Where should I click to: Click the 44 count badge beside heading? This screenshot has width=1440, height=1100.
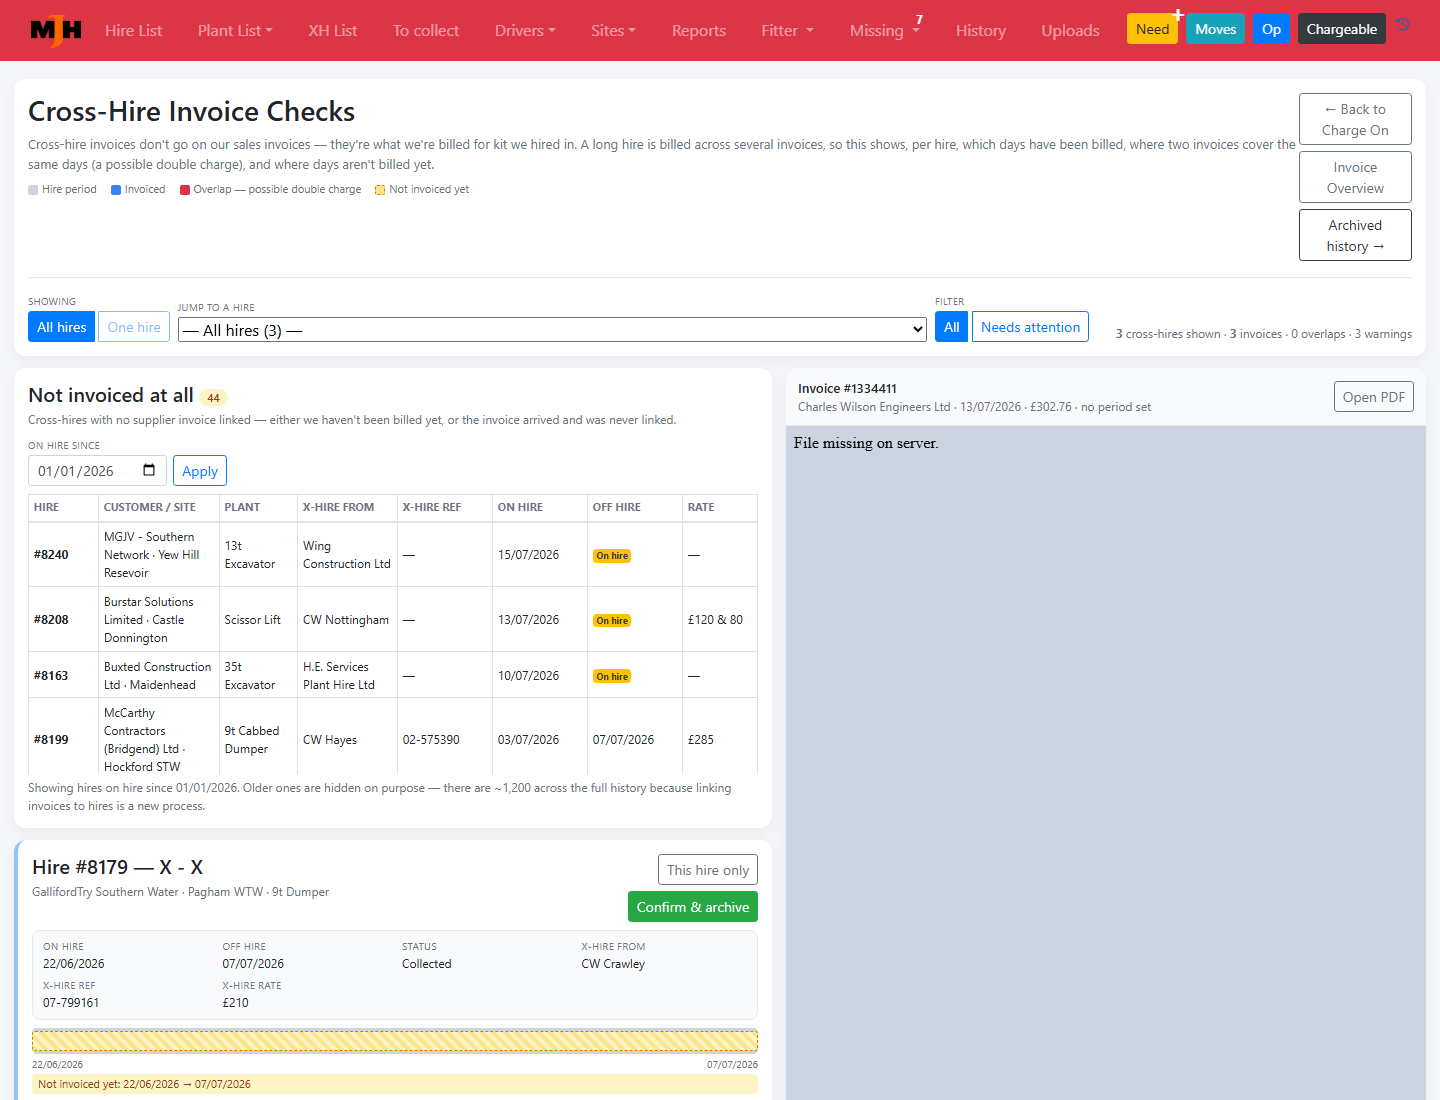coord(213,397)
